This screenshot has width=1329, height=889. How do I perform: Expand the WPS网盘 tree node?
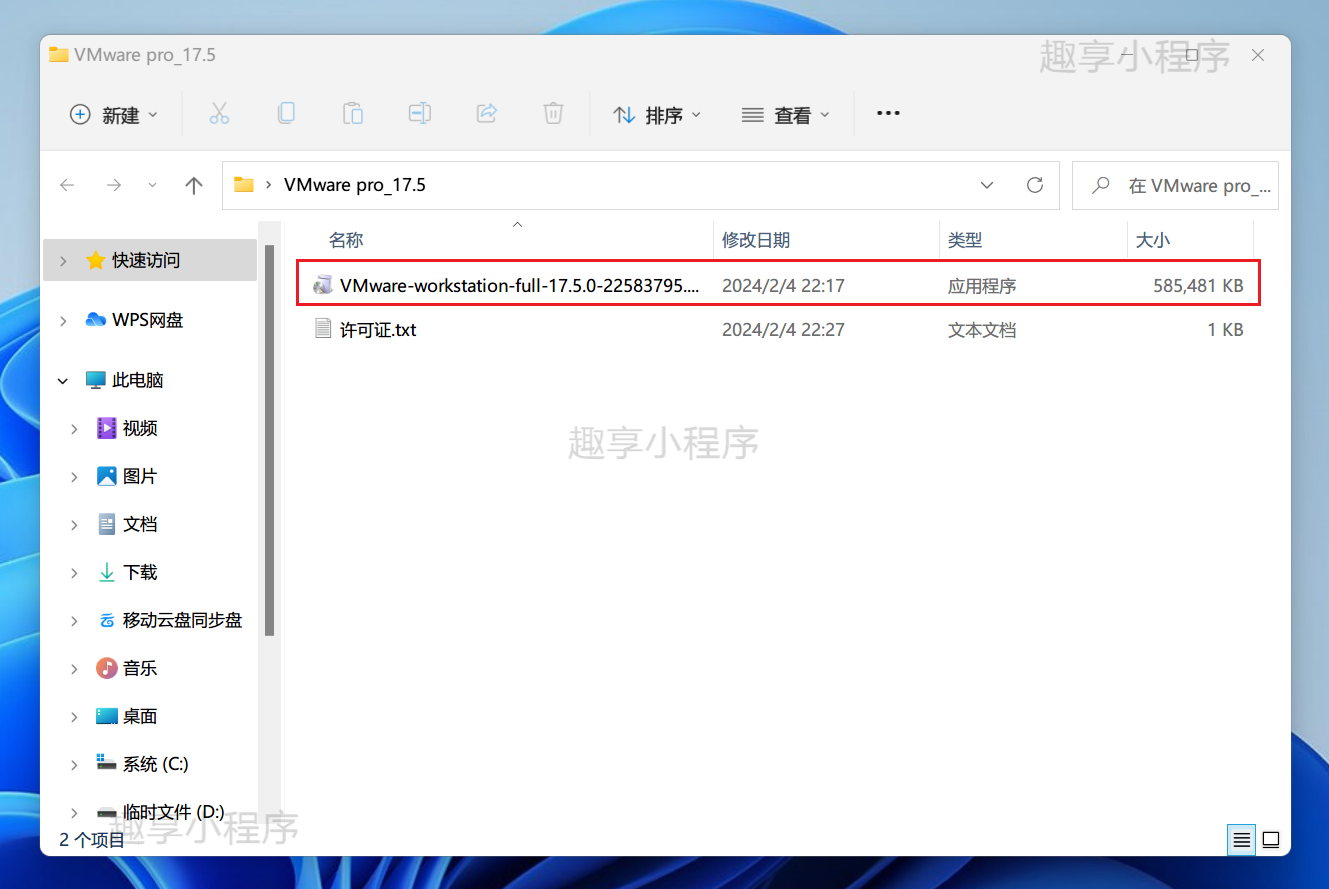pyautogui.click(x=63, y=320)
